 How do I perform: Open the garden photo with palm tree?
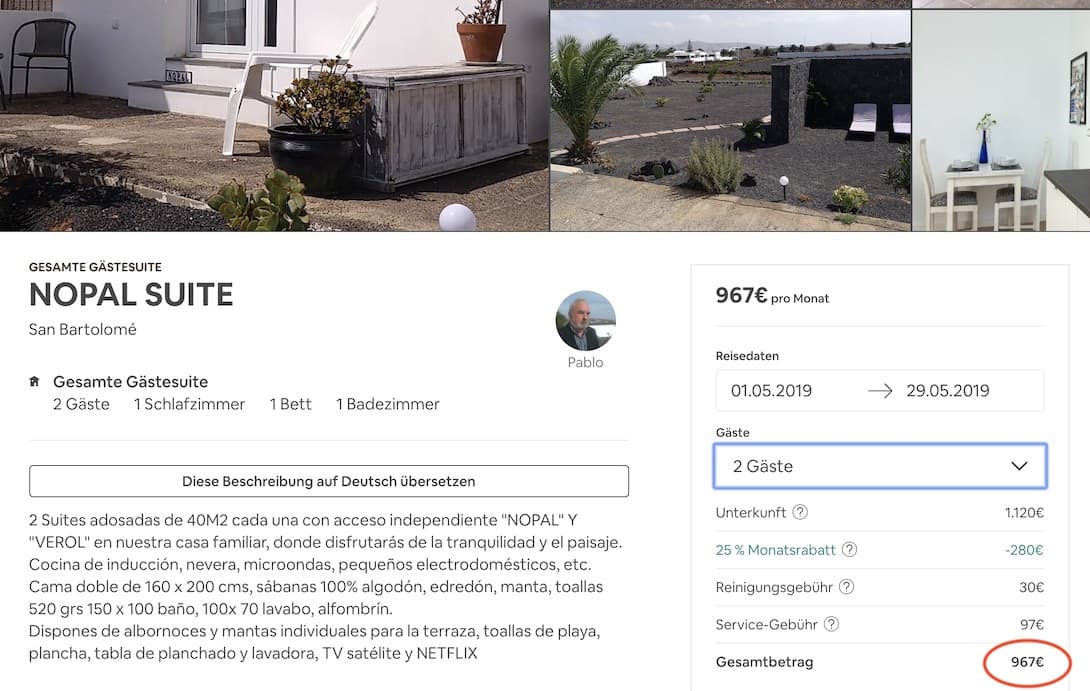tap(730, 120)
